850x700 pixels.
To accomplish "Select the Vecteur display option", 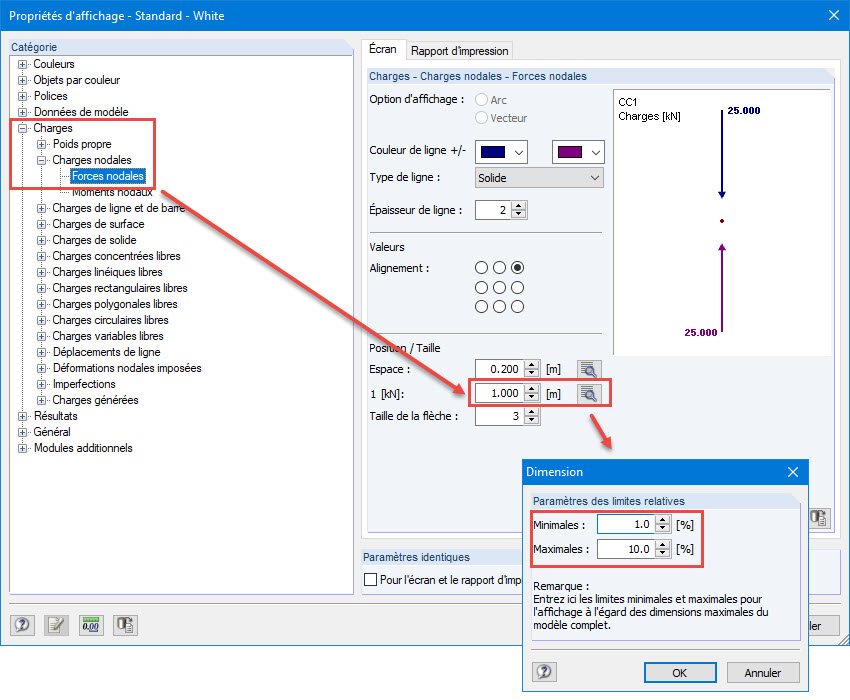I will [x=481, y=118].
